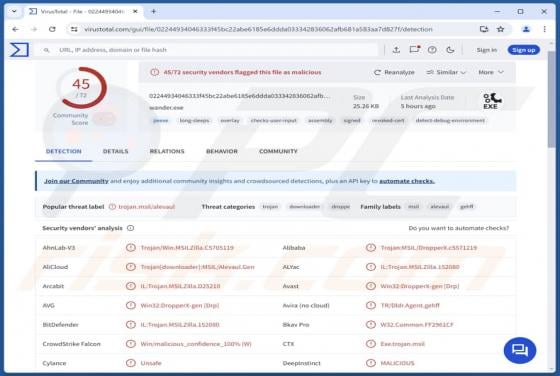Click the Reanalyze button
The width and height of the screenshot is (560, 376).
tap(394, 72)
